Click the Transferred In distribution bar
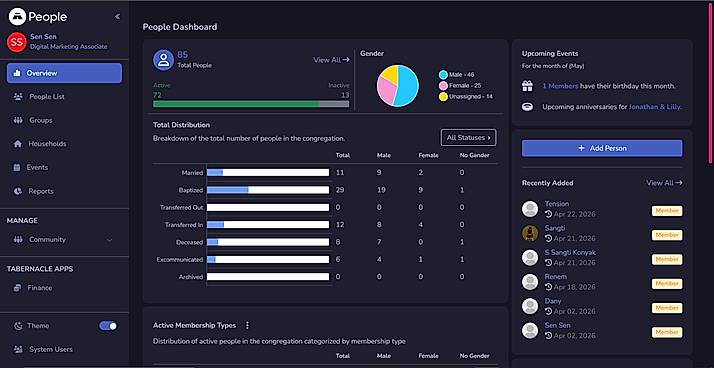714x368 pixels. 268,225
